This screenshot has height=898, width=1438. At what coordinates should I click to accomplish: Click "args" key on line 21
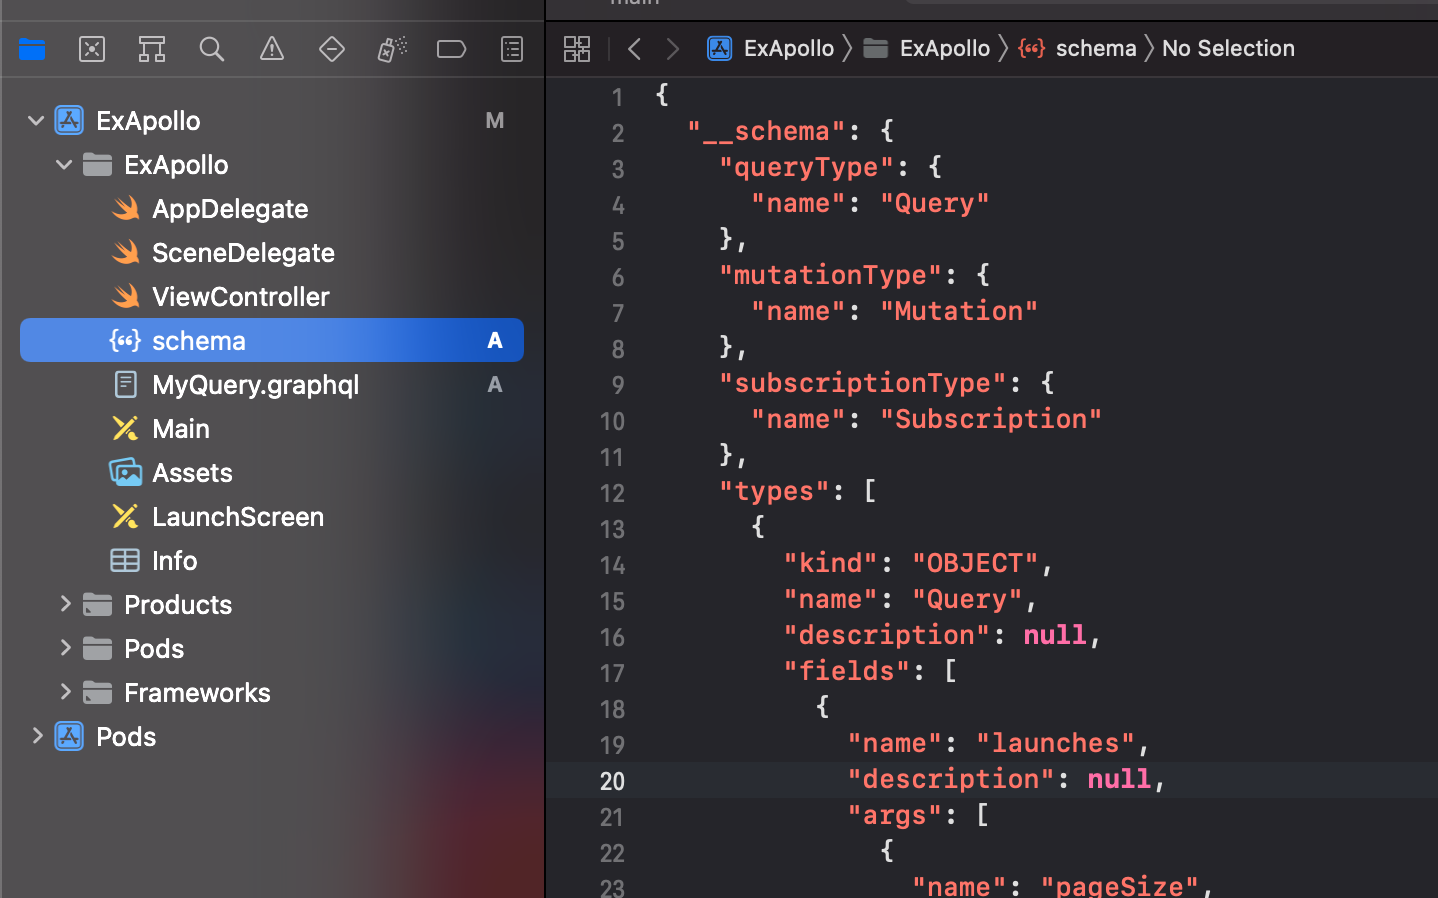(x=895, y=815)
